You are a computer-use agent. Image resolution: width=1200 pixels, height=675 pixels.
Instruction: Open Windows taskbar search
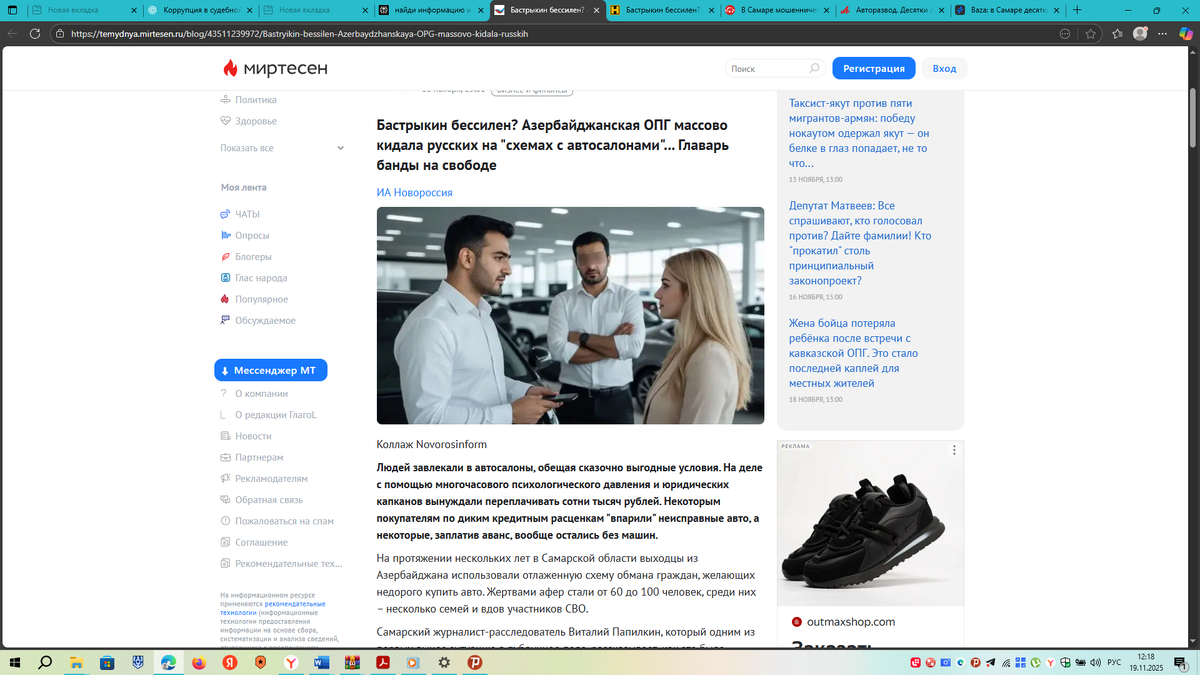(45, 662)
